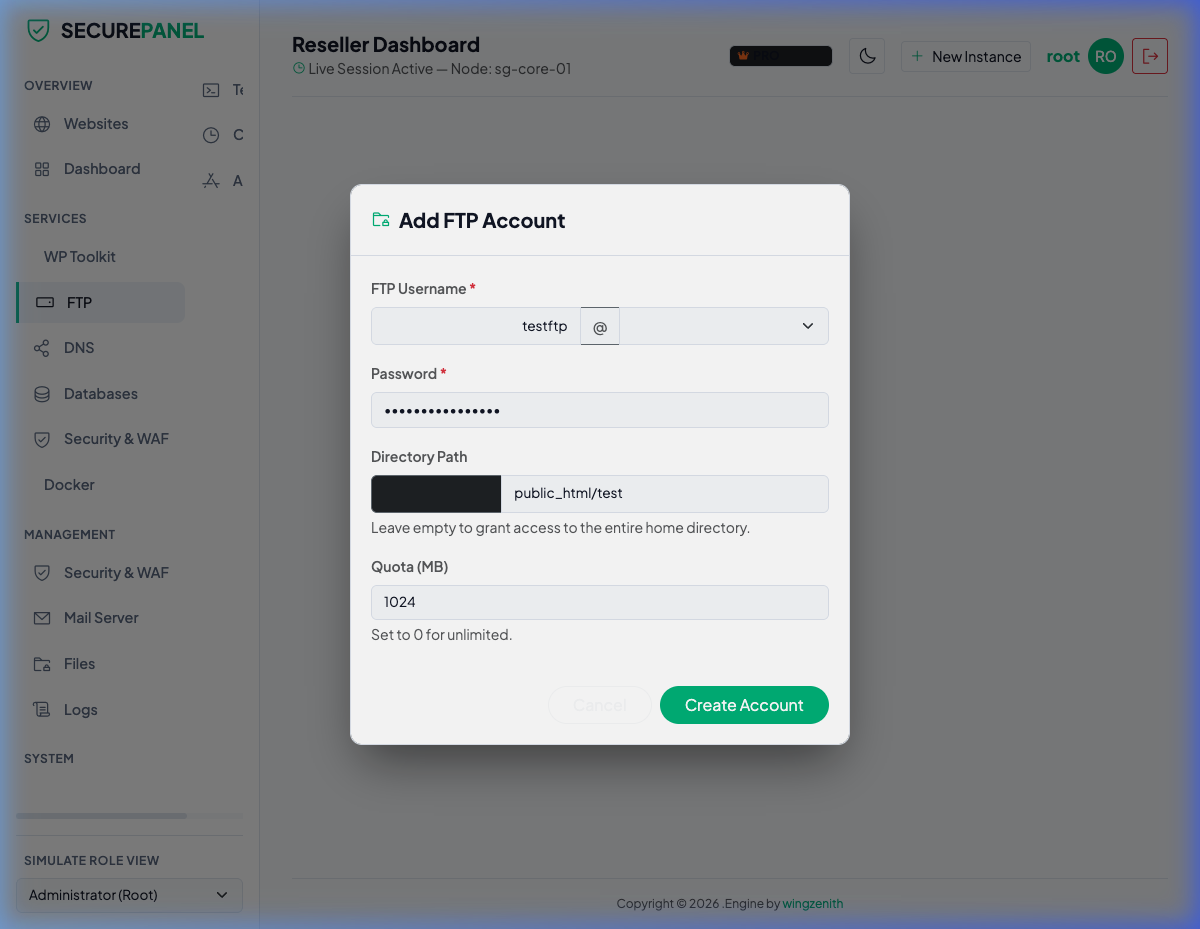The height and width of the screenshot is (929, 1200).
Task: Click the redacted directory path prefix
Action: (x=436, y=494)
